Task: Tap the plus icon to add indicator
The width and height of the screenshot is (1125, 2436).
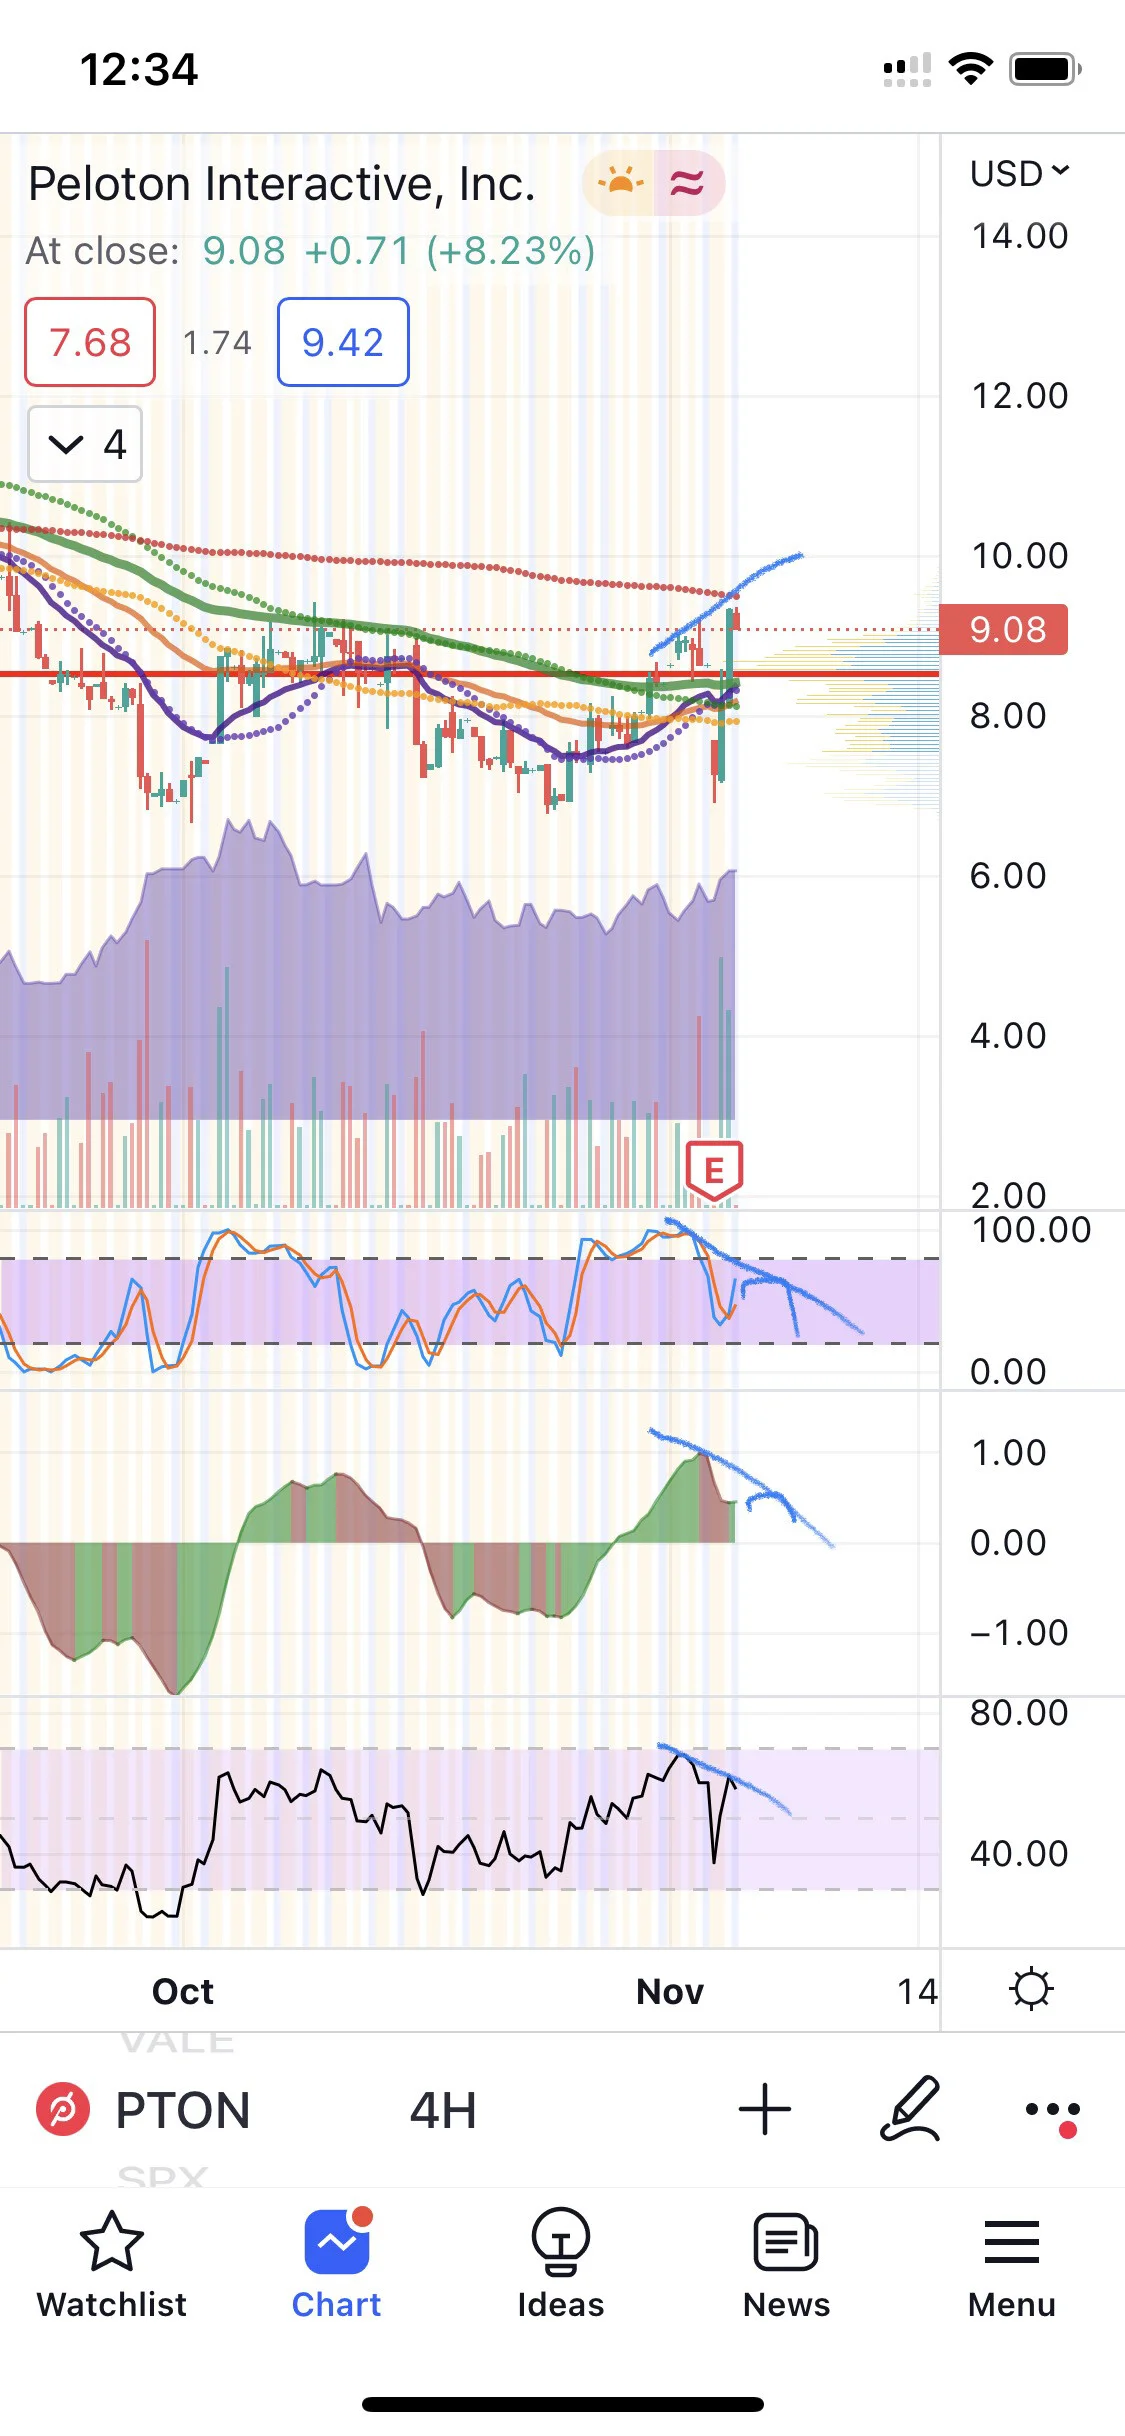Action: (765, 2109)
